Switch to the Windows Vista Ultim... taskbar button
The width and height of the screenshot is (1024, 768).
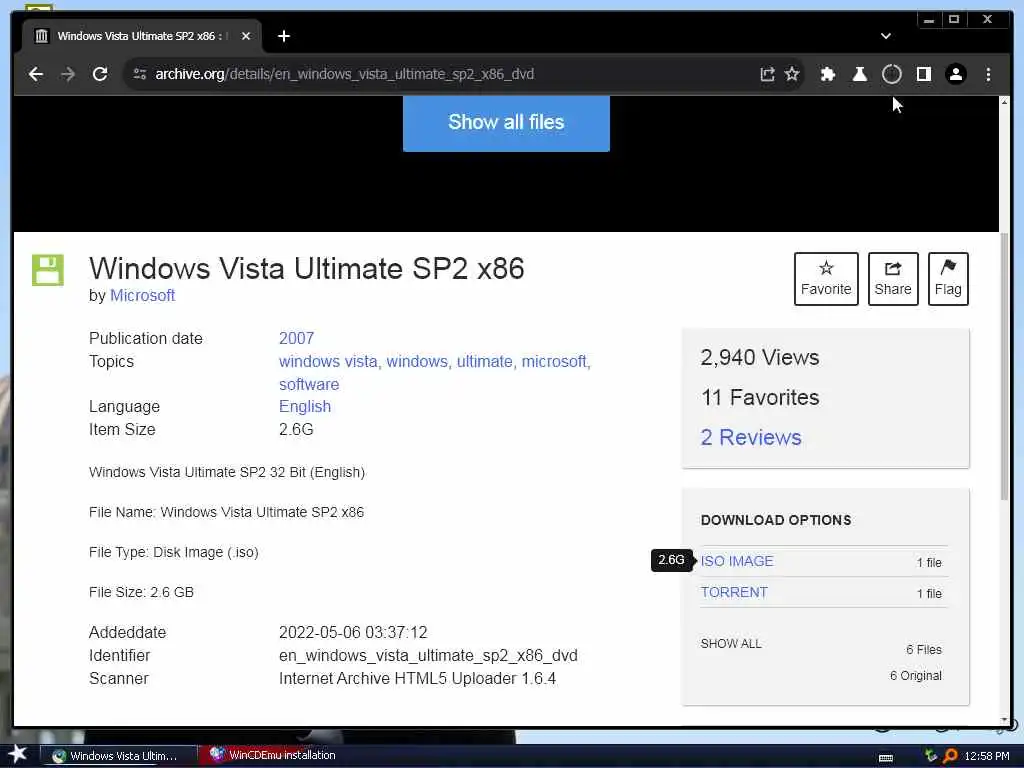[x=118, y=756]
